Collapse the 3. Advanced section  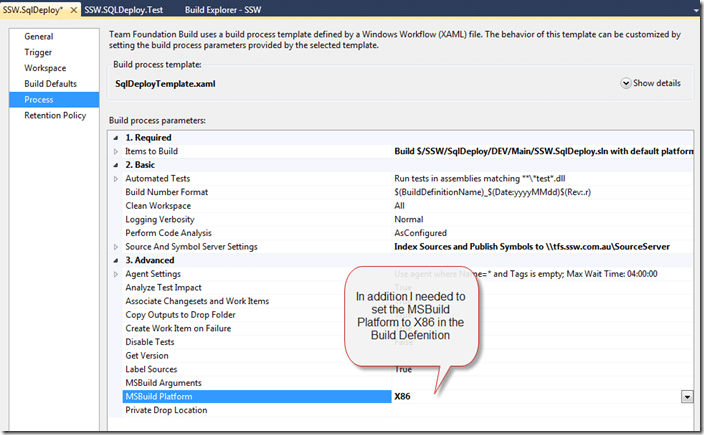coord(116,260)
